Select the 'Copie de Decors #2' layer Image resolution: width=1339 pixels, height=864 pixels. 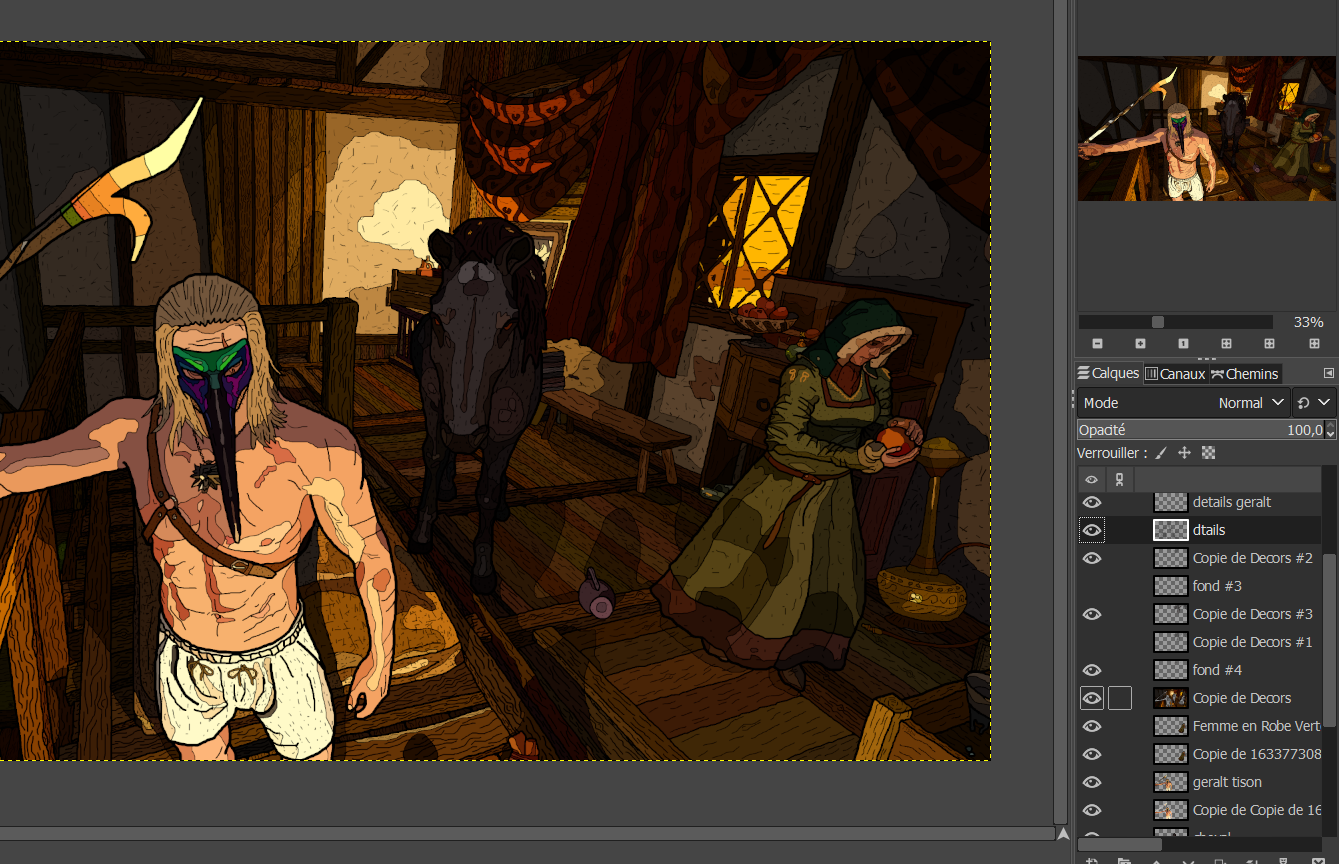1252,558
